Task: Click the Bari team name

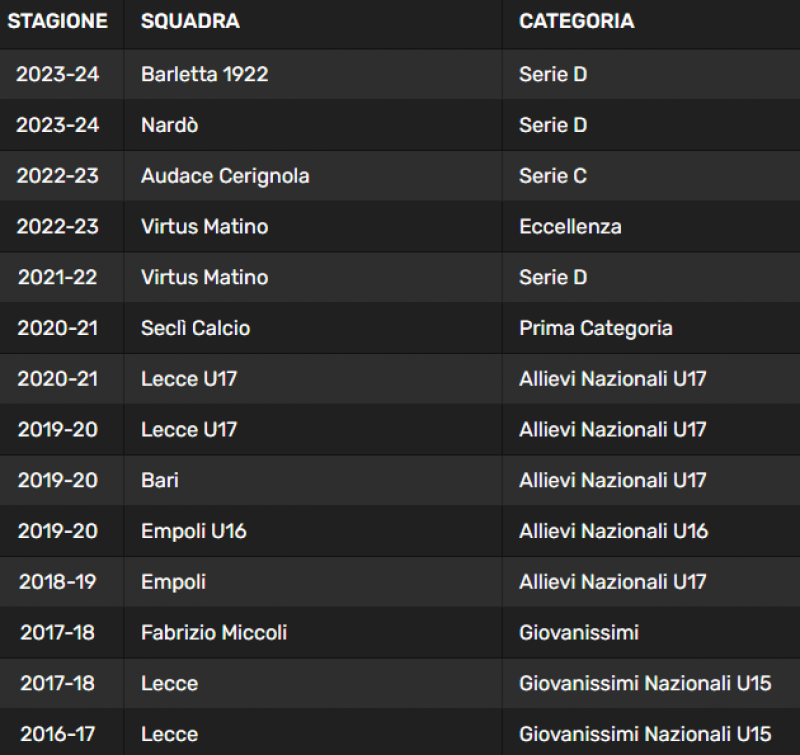Action: pos(160,481)
